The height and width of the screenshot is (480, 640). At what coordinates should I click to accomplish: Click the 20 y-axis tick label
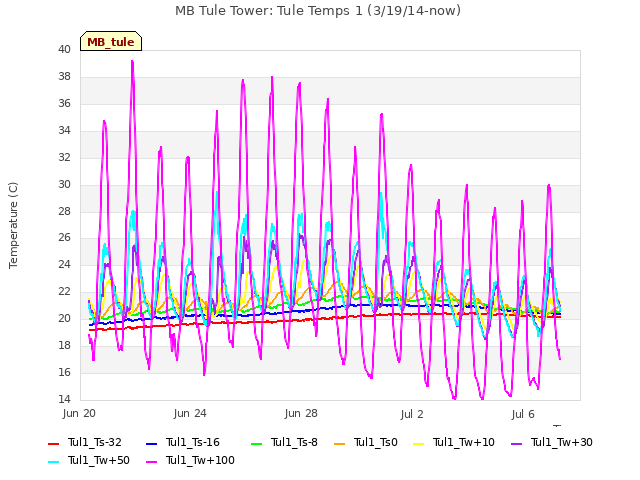coord(64,318)
